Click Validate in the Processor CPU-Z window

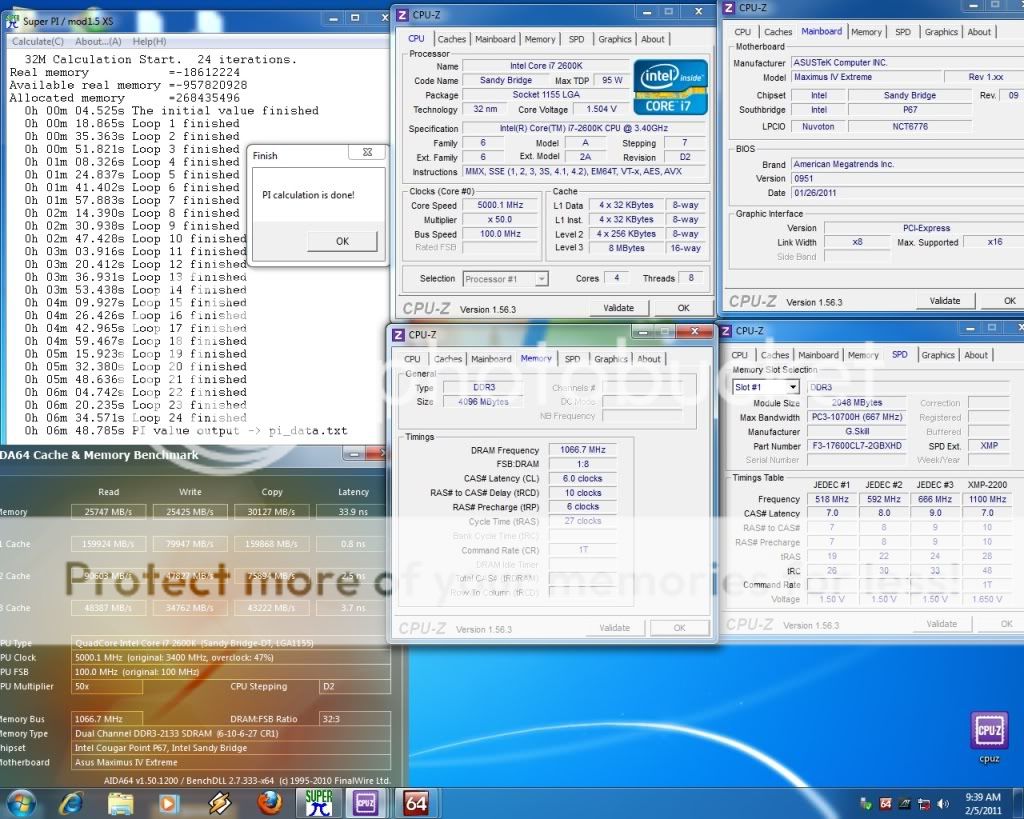[618, 308]
